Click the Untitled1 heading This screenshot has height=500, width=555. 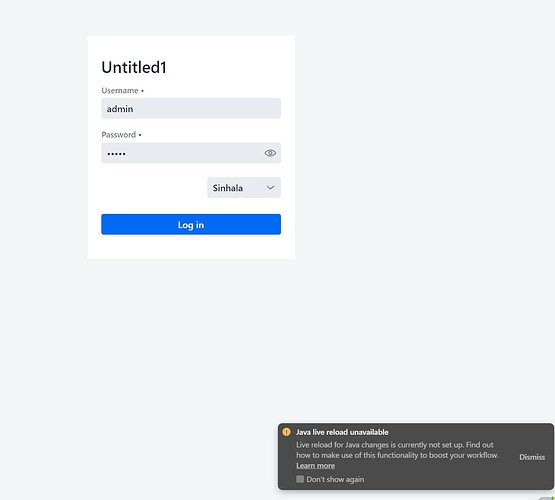134,67
